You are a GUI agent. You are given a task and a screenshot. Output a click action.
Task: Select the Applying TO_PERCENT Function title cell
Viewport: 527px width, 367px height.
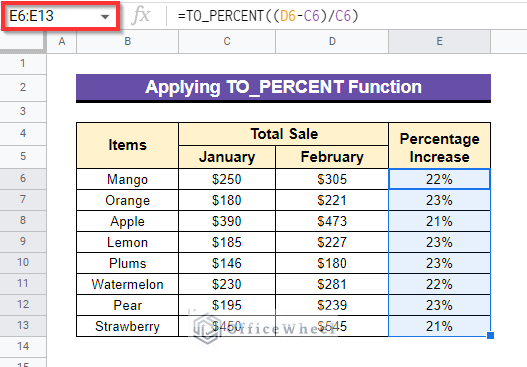pyautogui.click(x=283, y=87)
